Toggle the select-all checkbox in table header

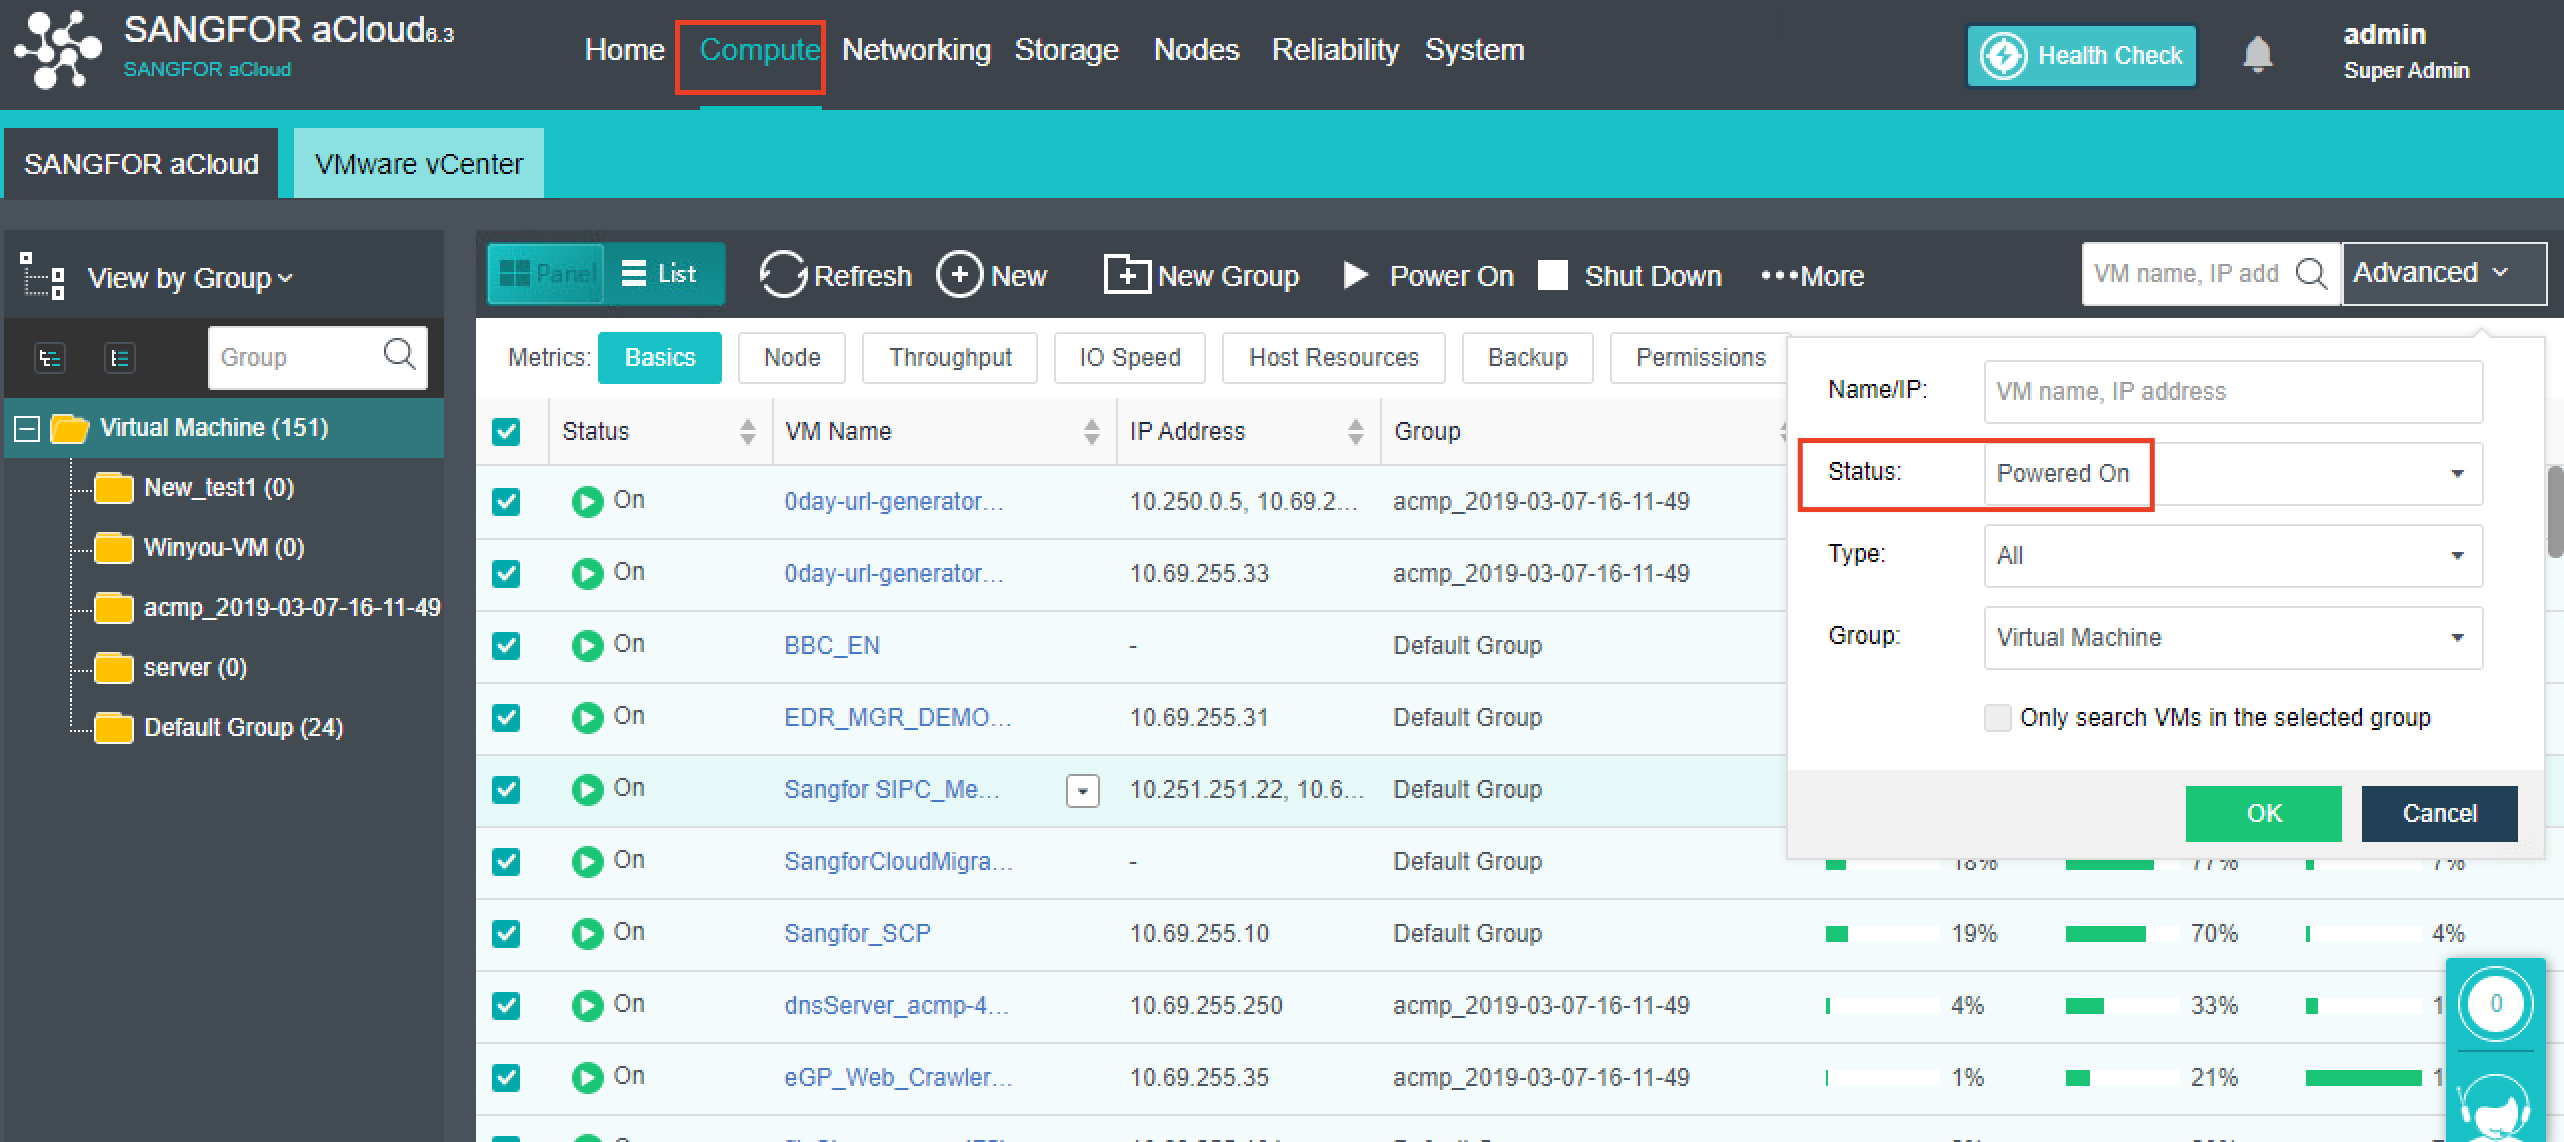tap(506, 431)
